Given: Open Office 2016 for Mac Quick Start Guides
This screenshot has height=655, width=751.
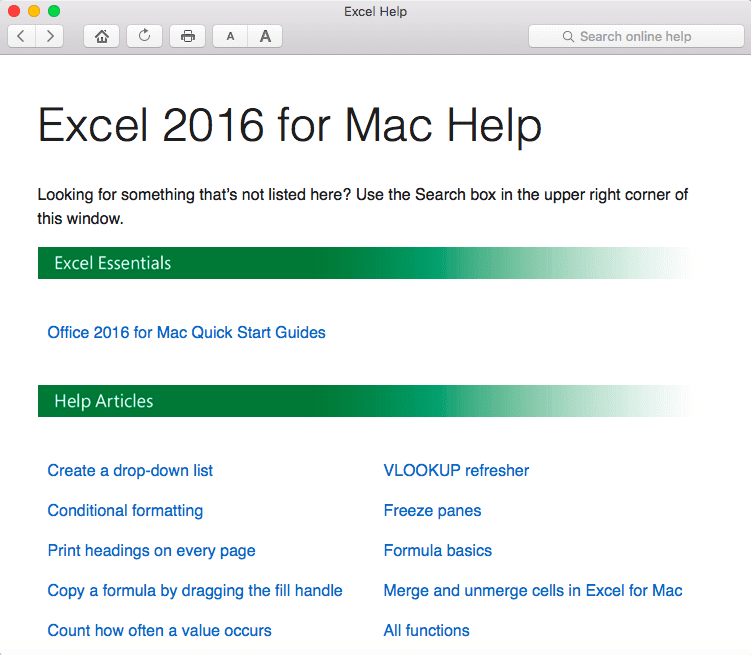Looking at the screenshot, I should 186,332.
